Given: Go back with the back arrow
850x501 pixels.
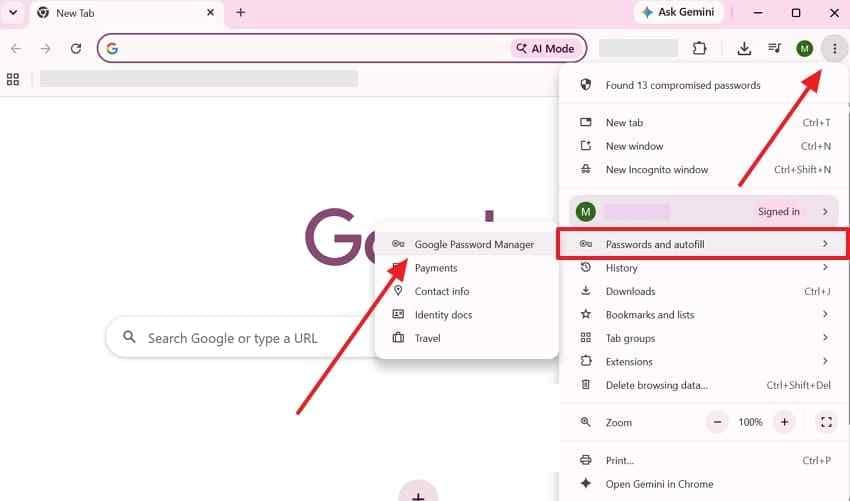Looking at the screenshot, I should pos(16,49).
